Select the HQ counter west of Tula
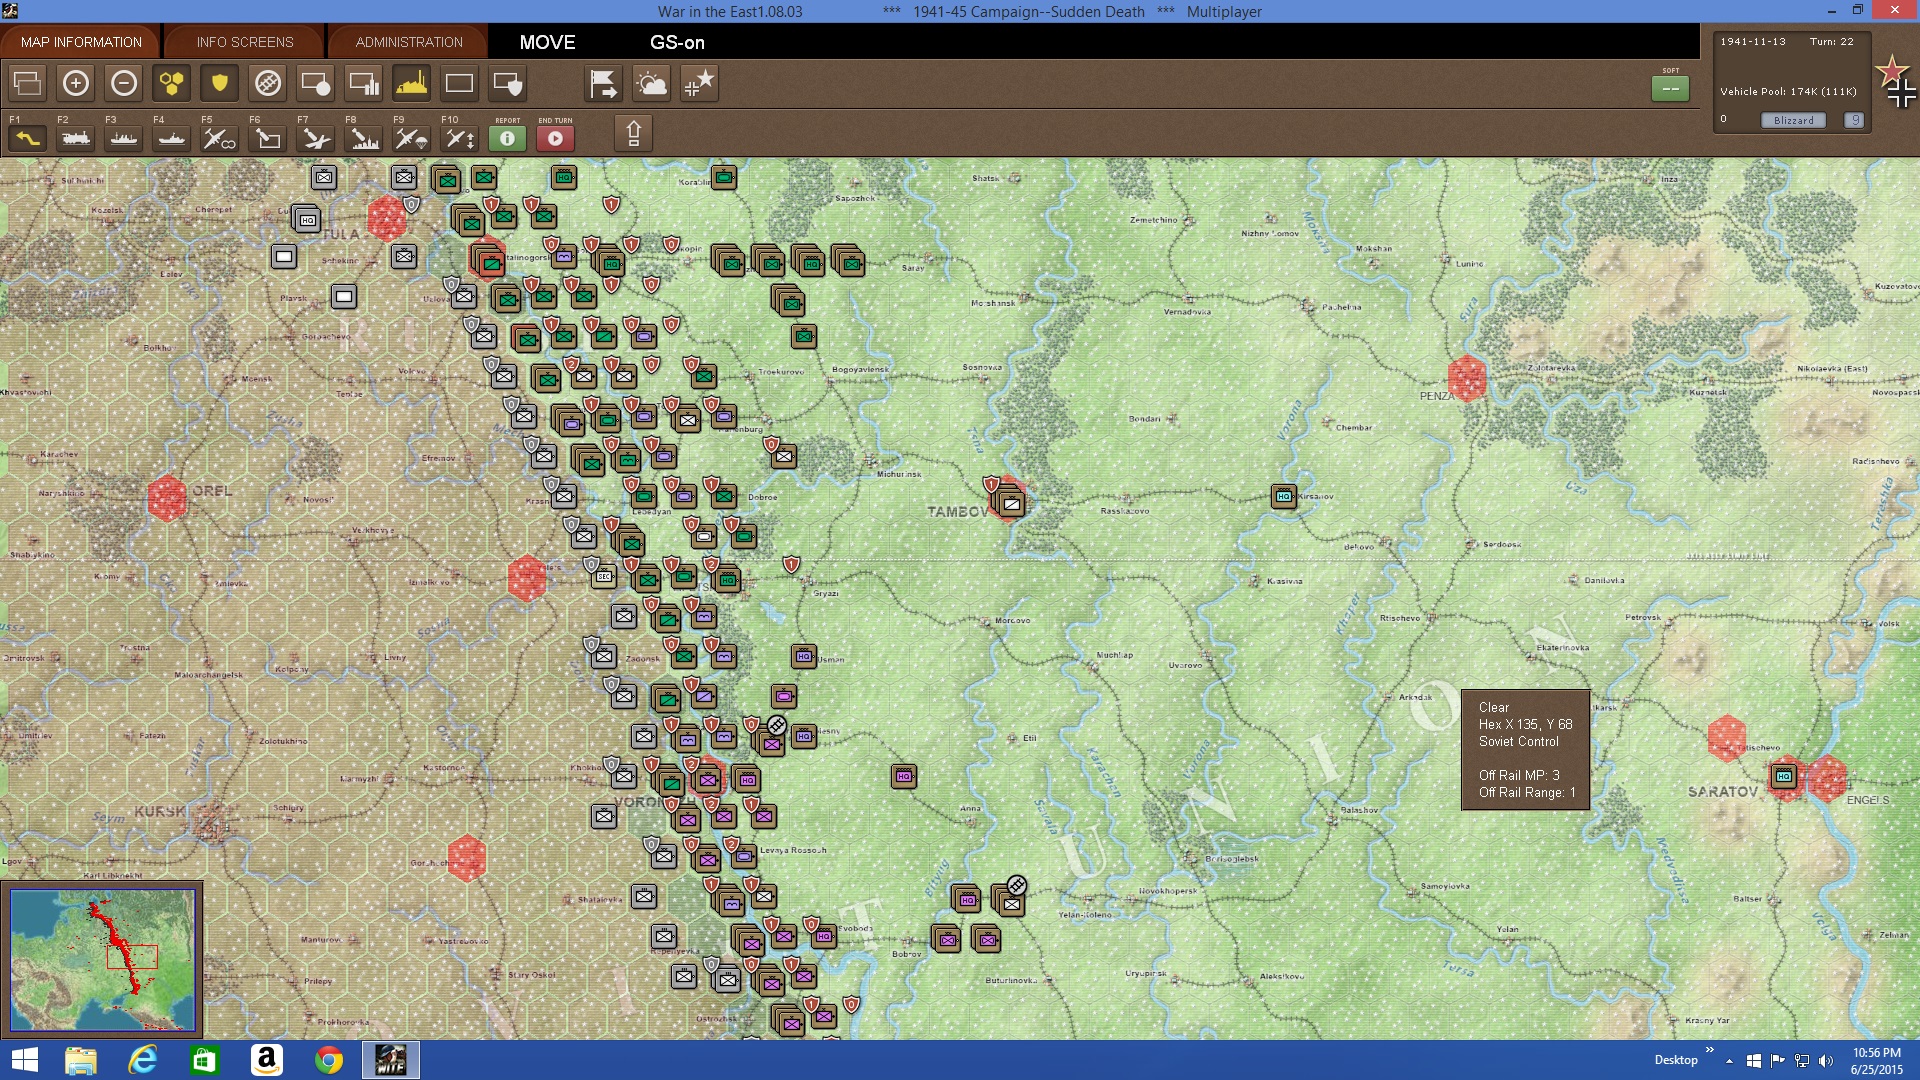This screenshot has width=1920, height=1080. point(307,220)
